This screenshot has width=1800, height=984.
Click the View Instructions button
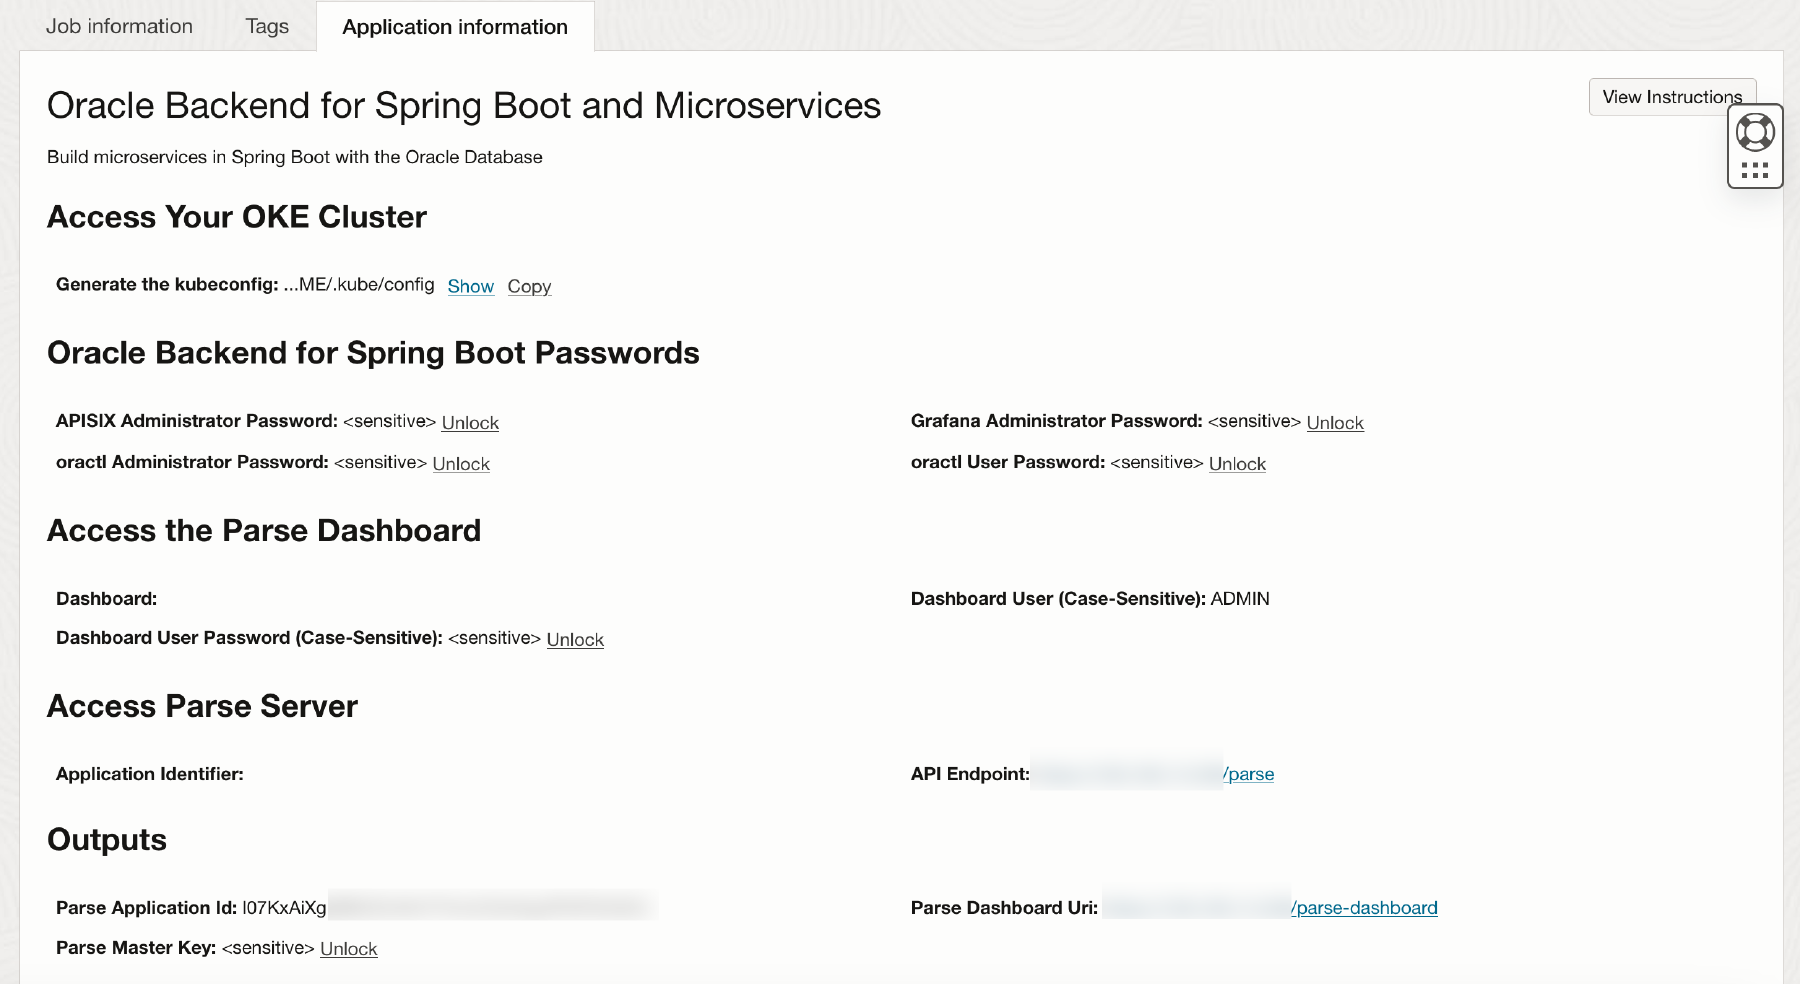point(1671,96)
